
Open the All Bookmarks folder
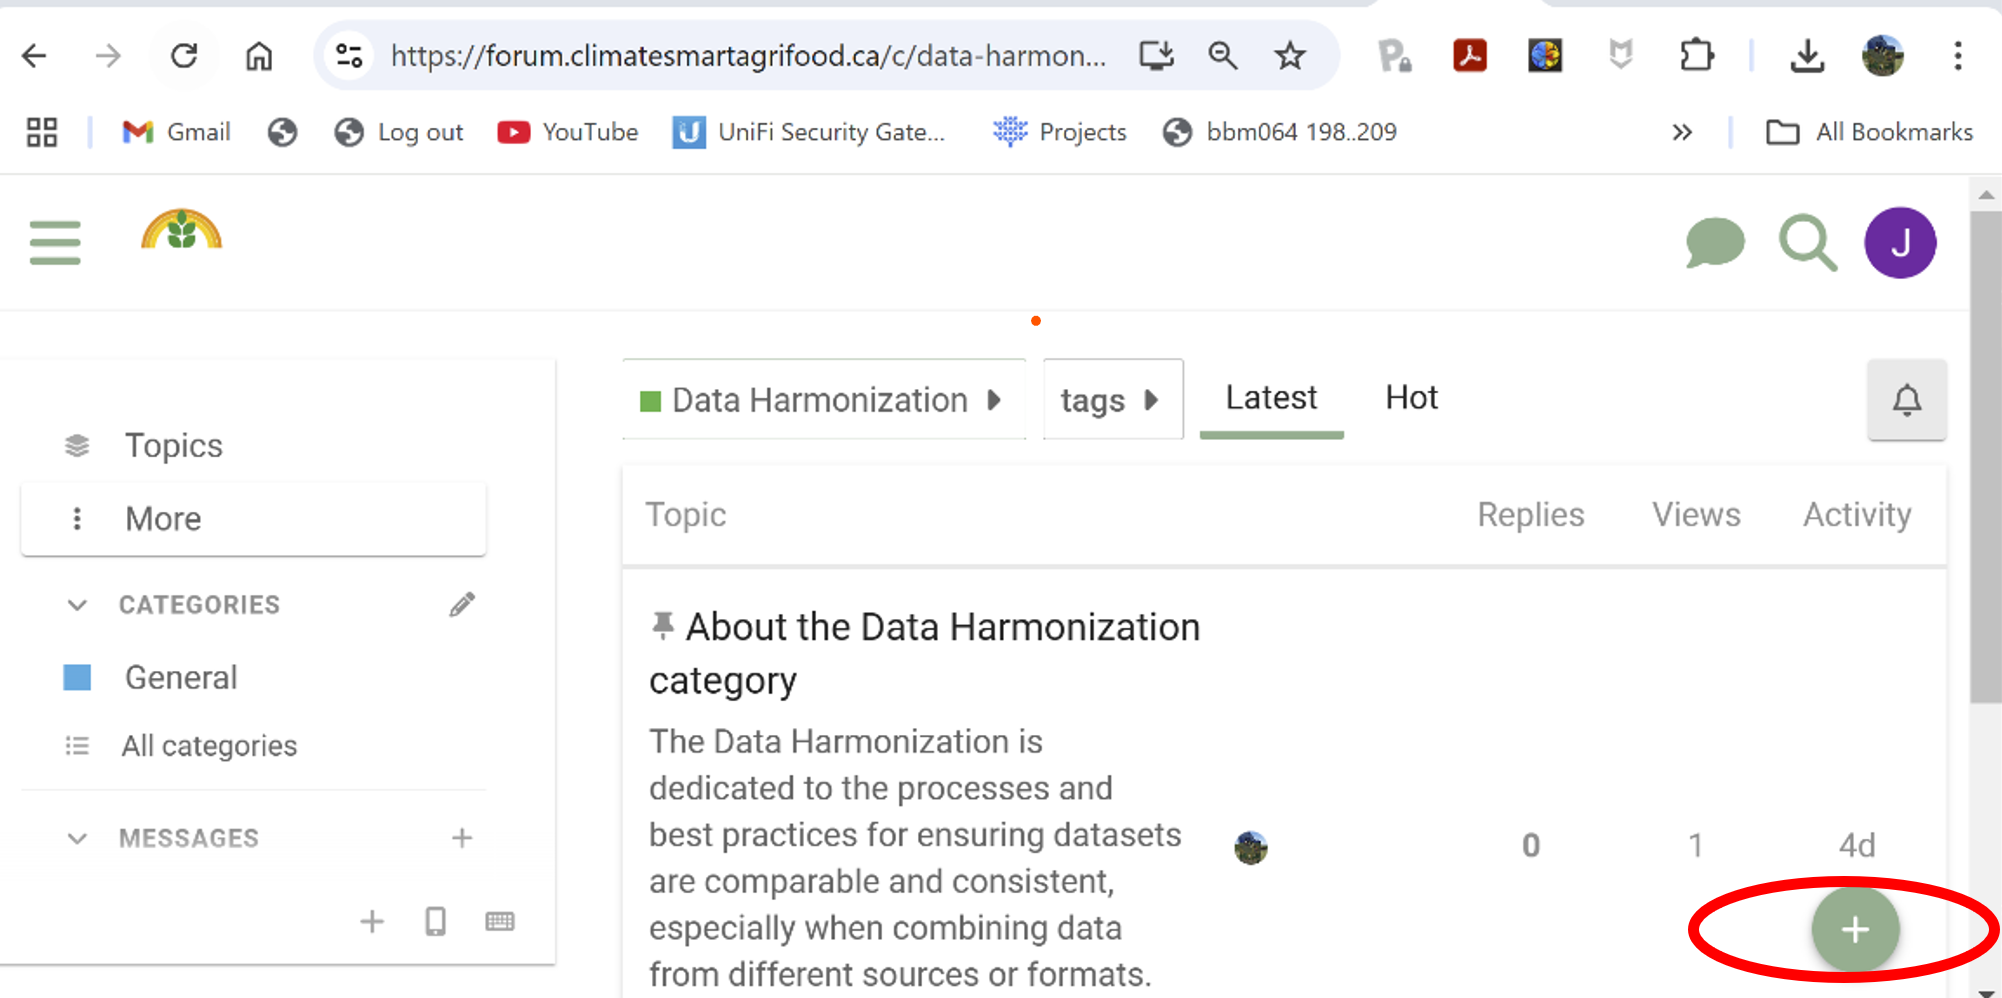tap(1870, 132)
